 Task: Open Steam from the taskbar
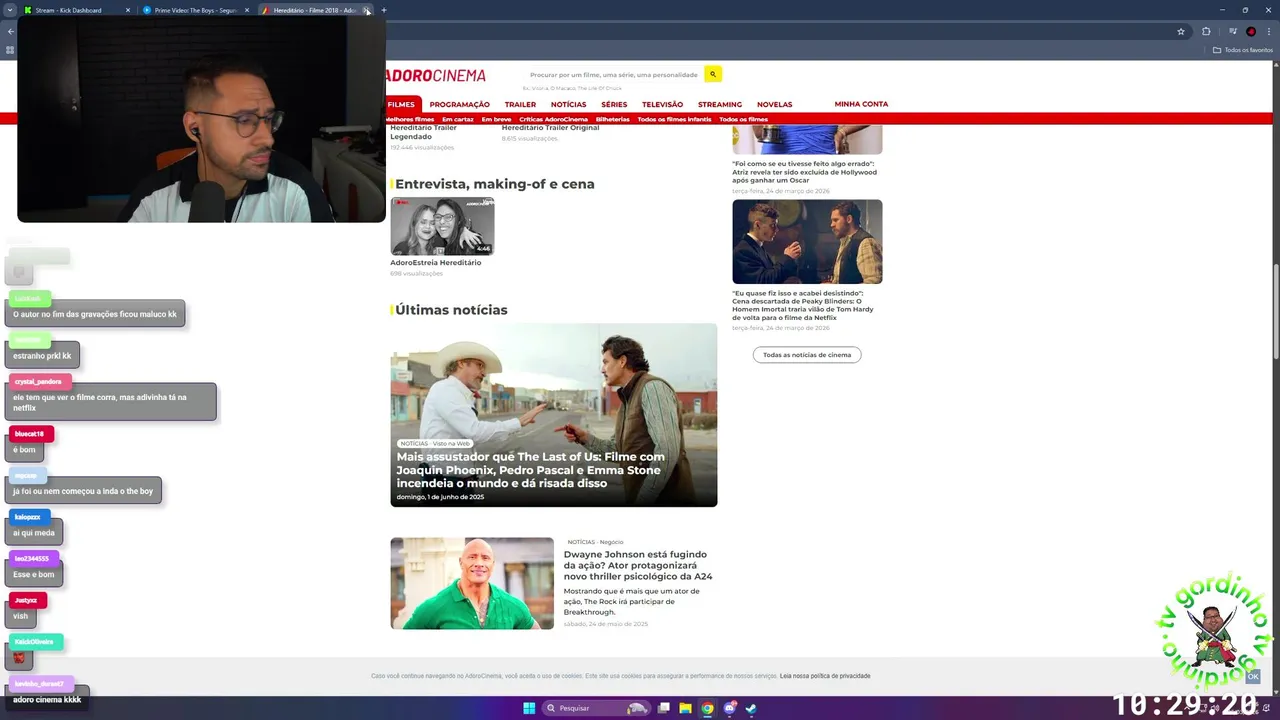[x=751, y=708]
